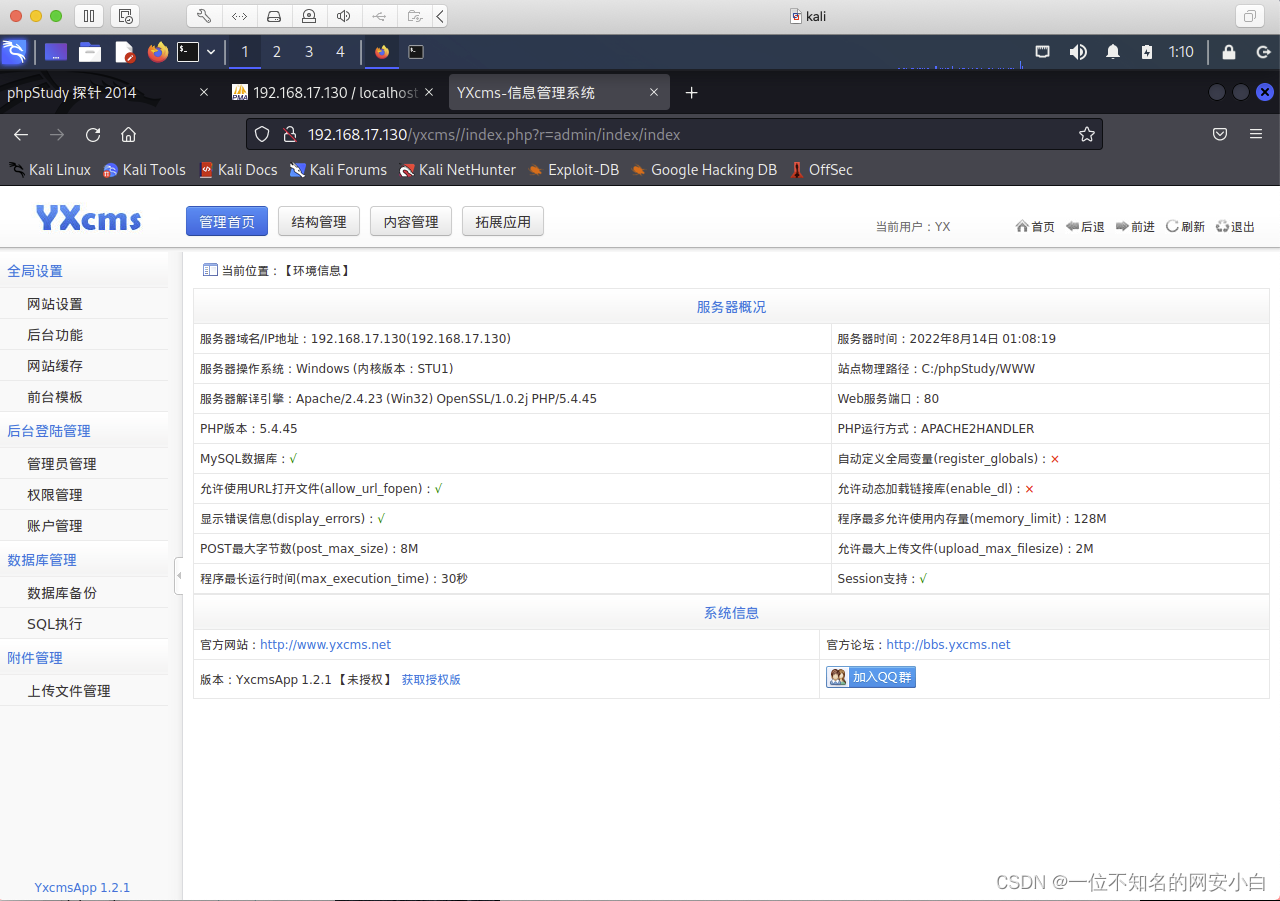Switch to workspace 3
The width and height of the screenshot is (1280, 901).
coord(309,52)
